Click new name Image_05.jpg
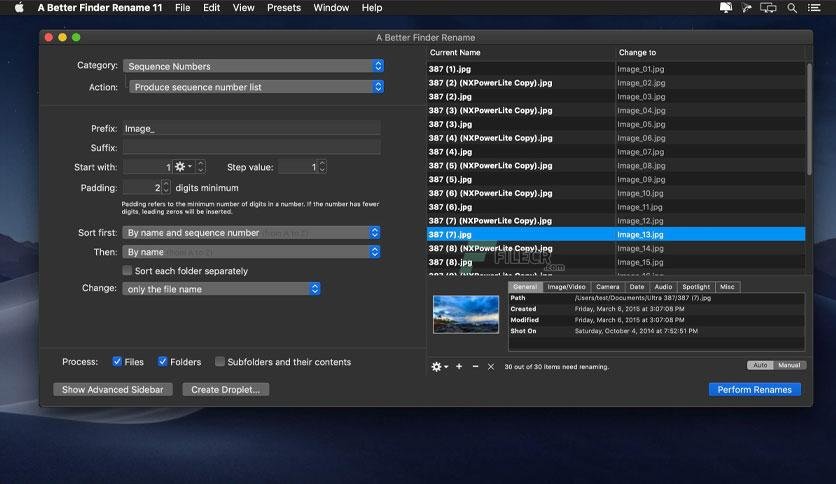836x484 pixels. pyautogui.click(x=641, y=124)
